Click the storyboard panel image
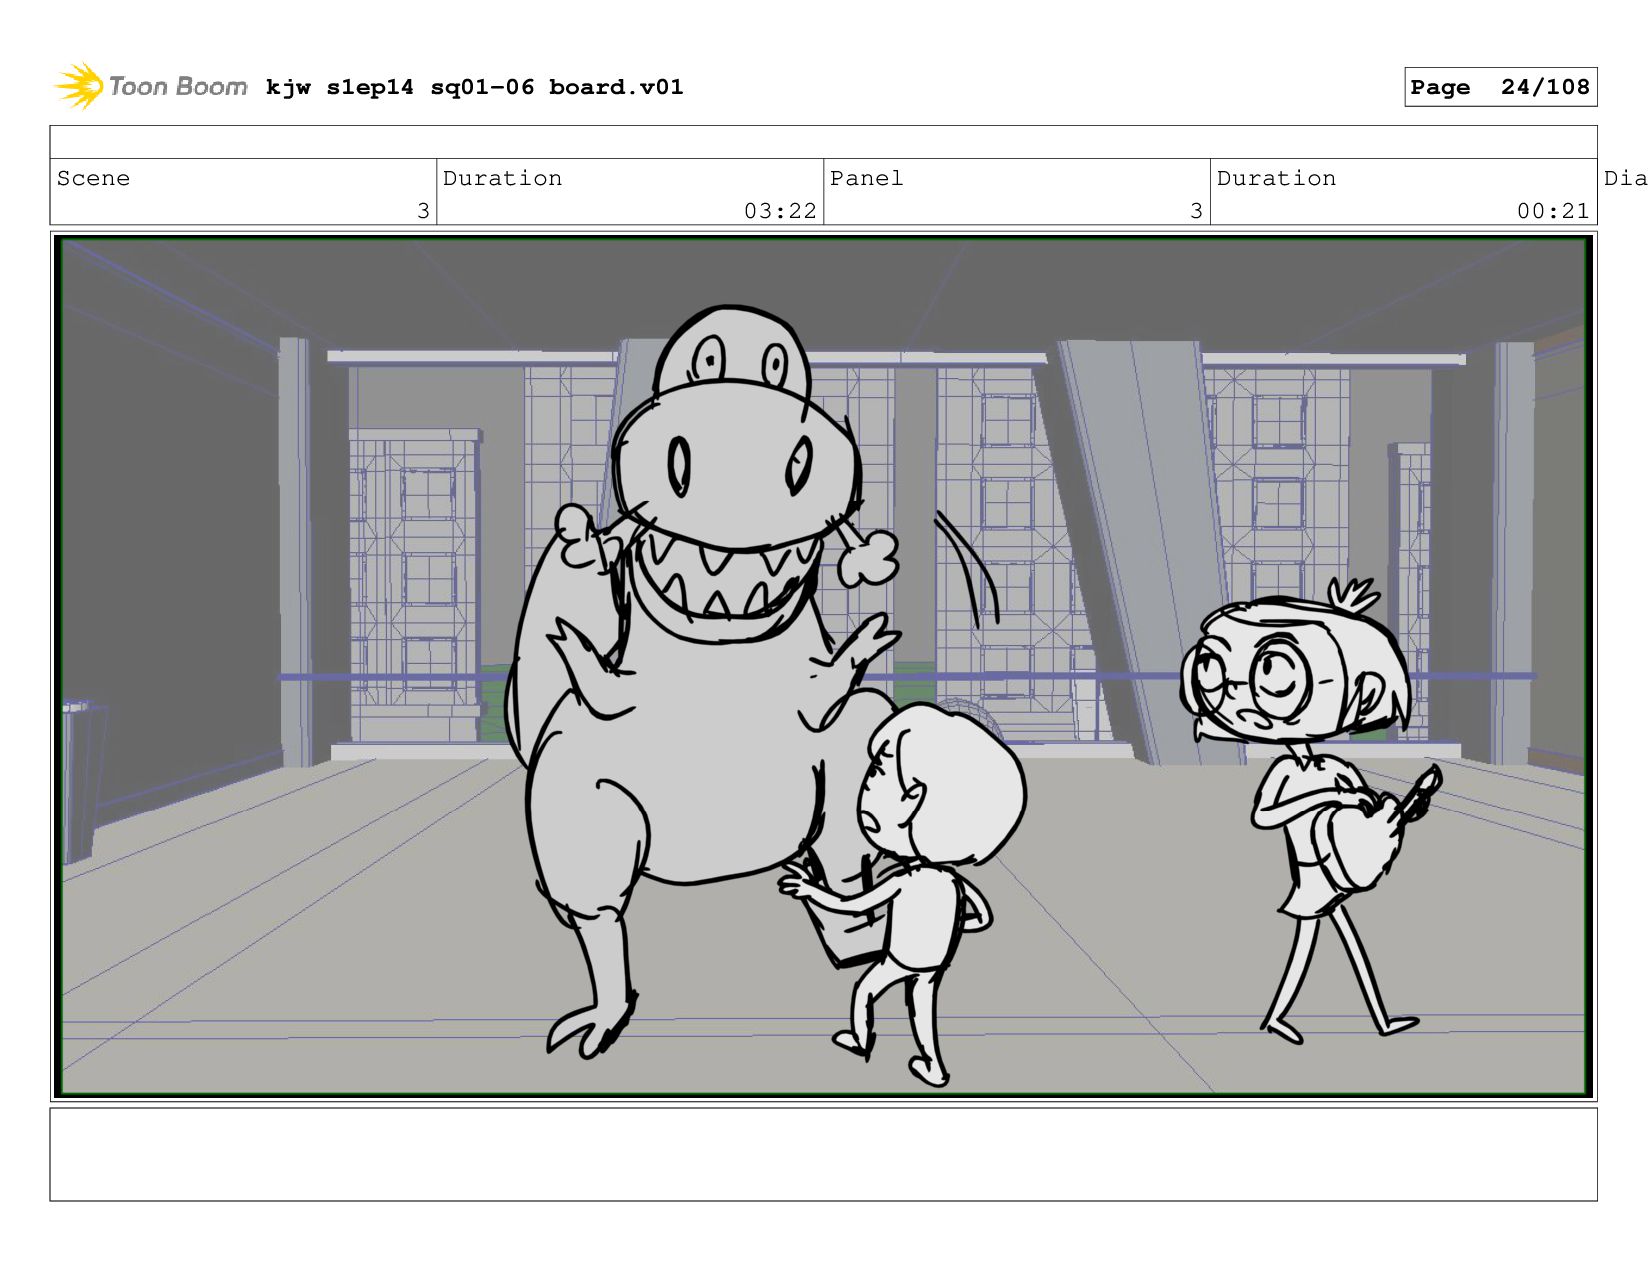1648x1276 pixels. point(823,666)
